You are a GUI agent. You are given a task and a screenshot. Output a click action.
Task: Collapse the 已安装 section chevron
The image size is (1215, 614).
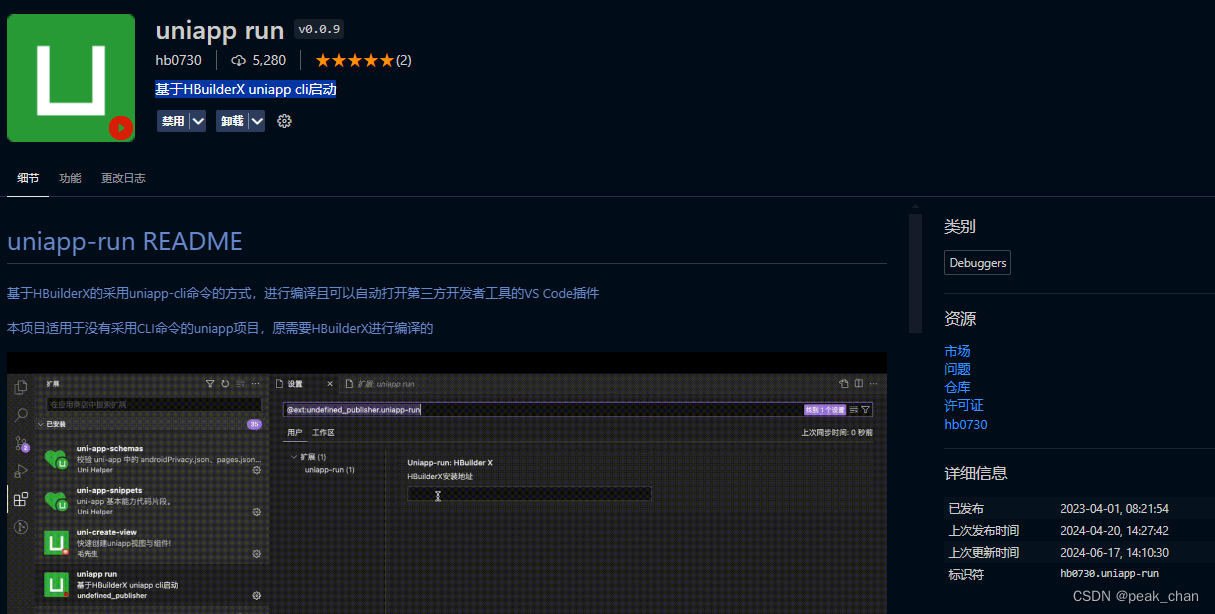click(x=40, y=425)
